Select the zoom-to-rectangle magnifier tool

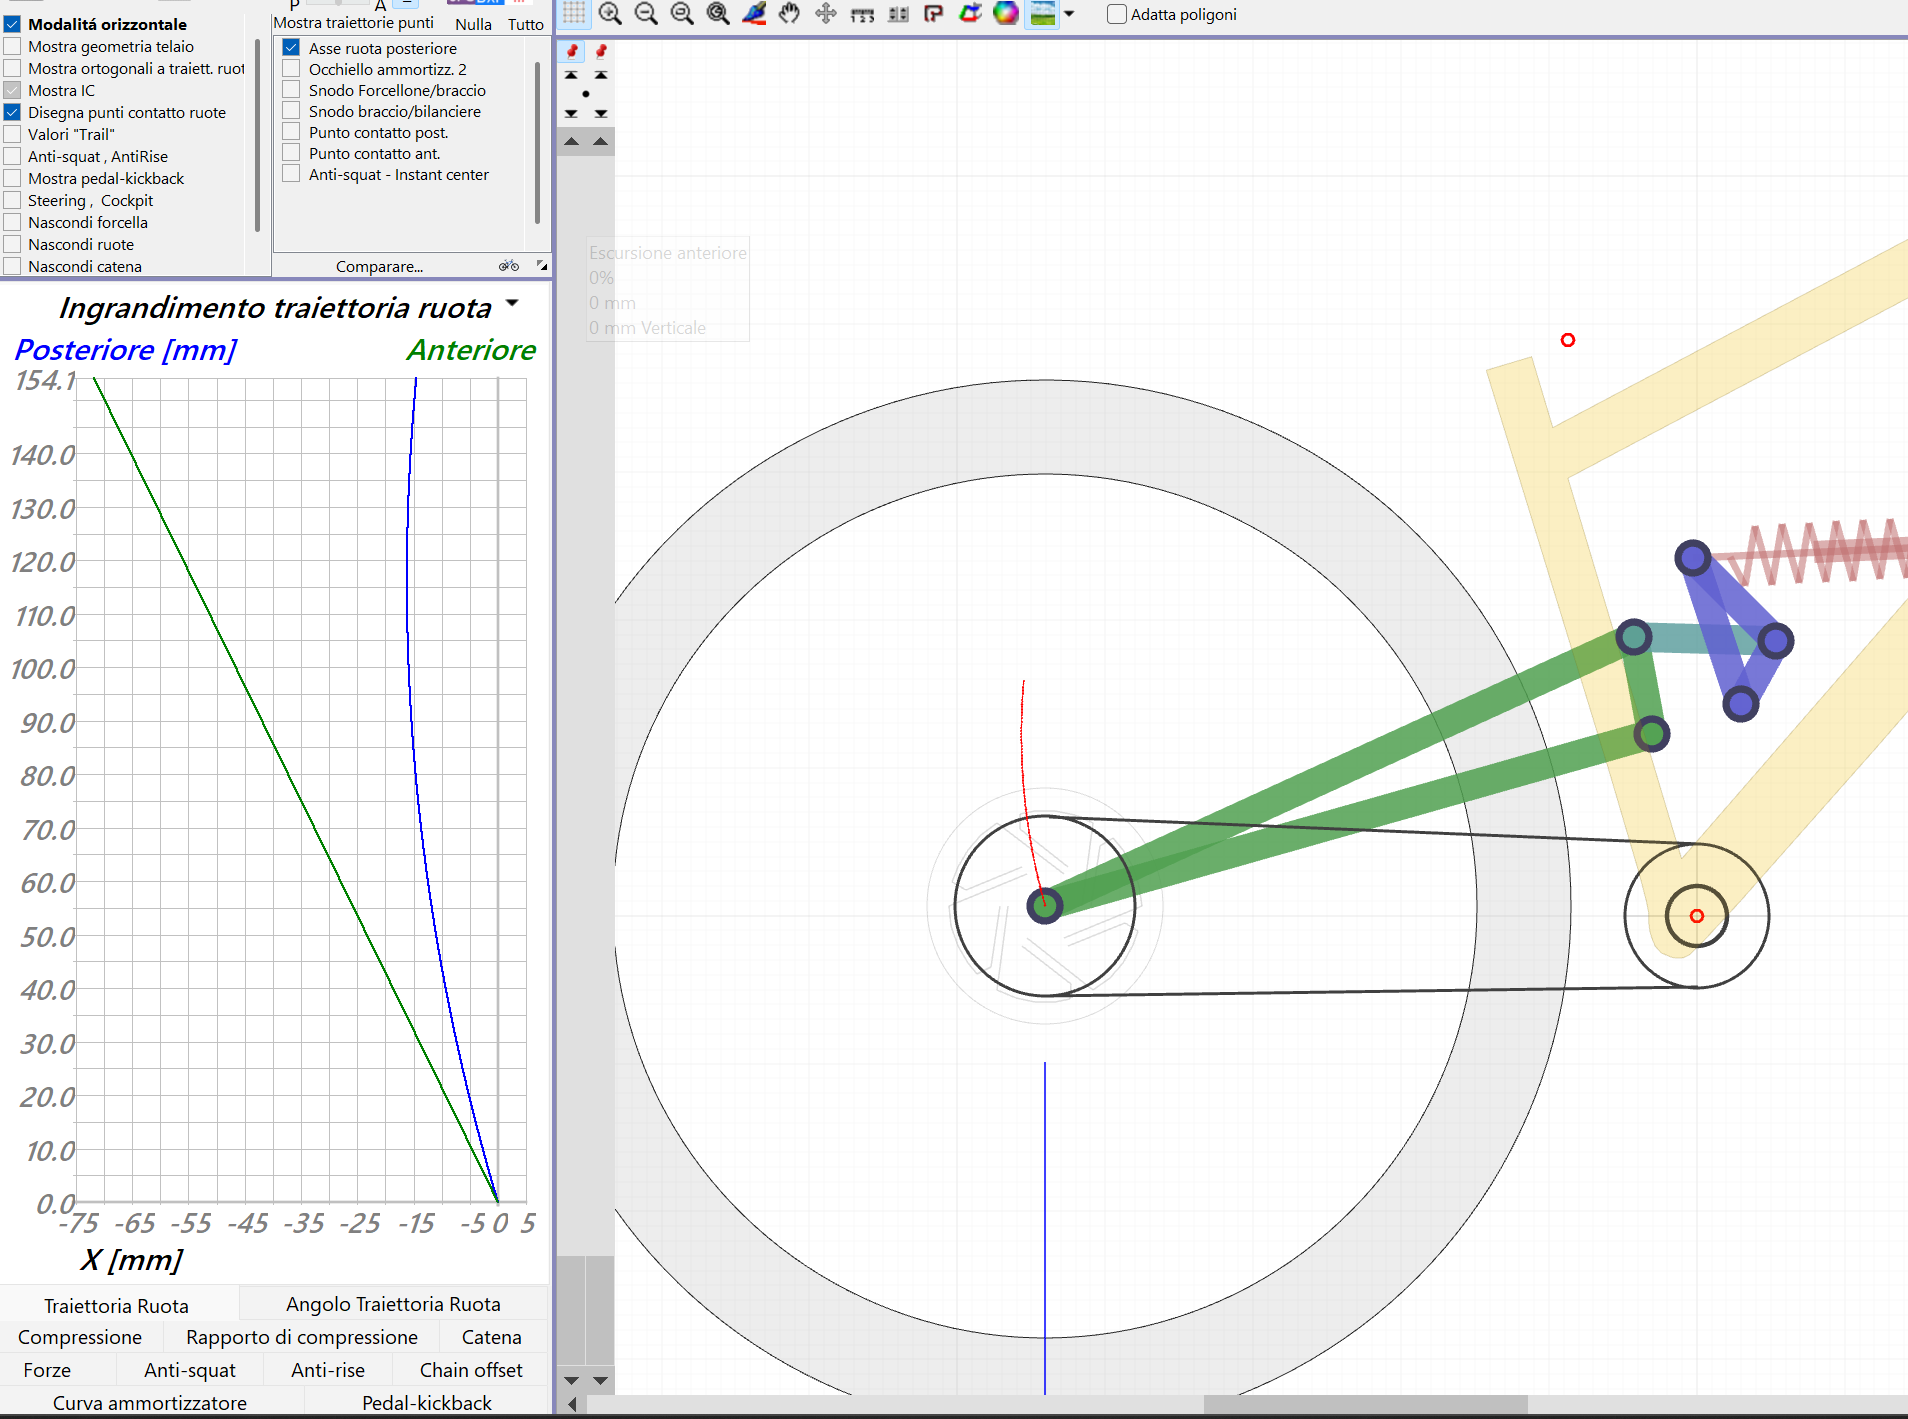(x=682, y=13)
